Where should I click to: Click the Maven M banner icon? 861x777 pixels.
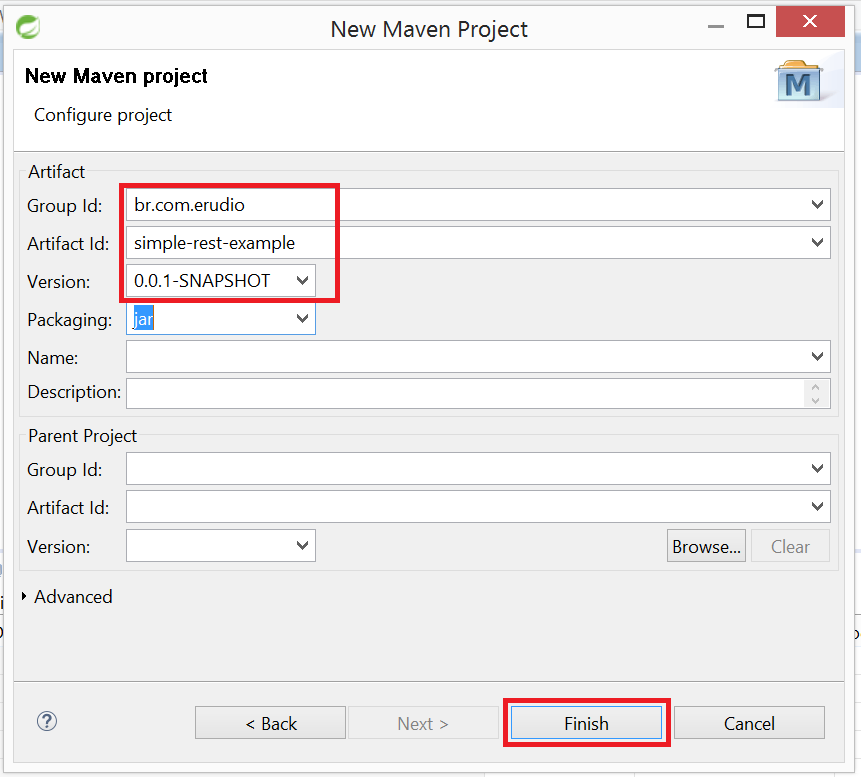tap(798, 84)
